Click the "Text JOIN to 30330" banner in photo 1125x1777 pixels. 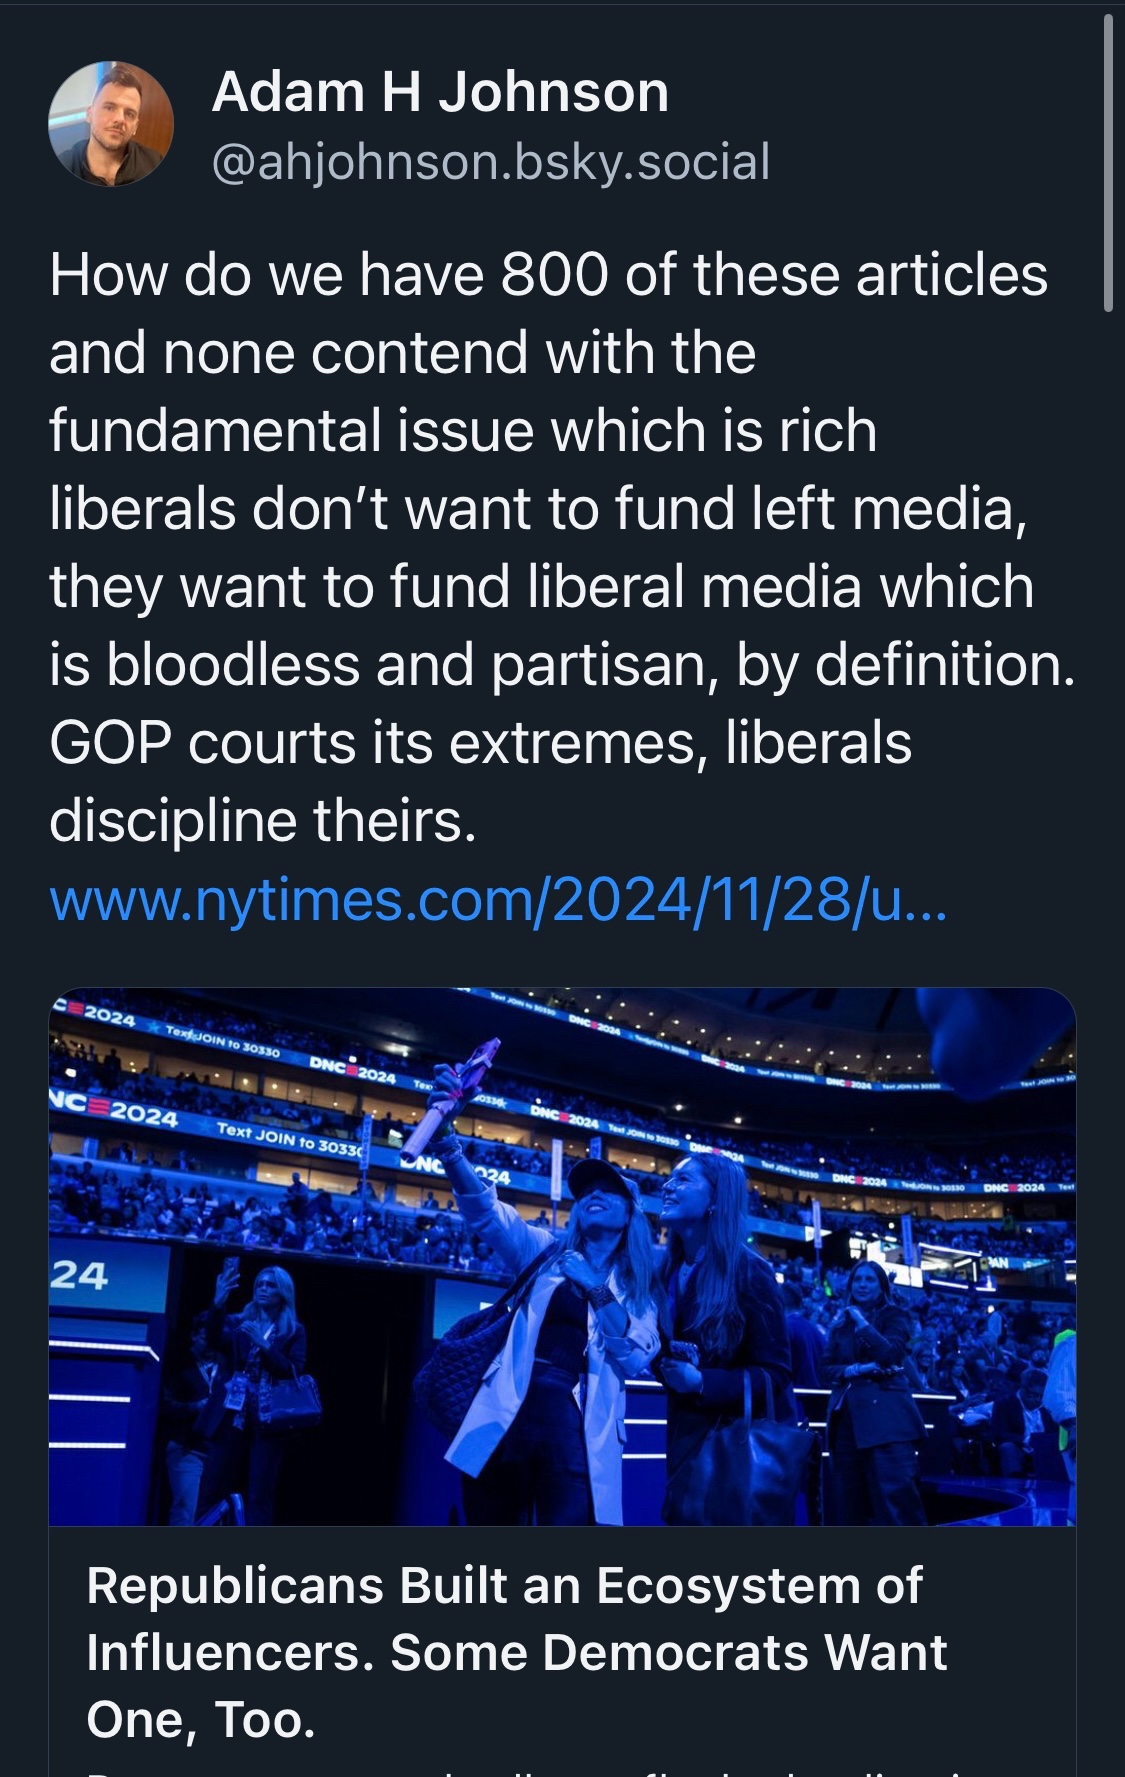click(x=290, y=1138)
